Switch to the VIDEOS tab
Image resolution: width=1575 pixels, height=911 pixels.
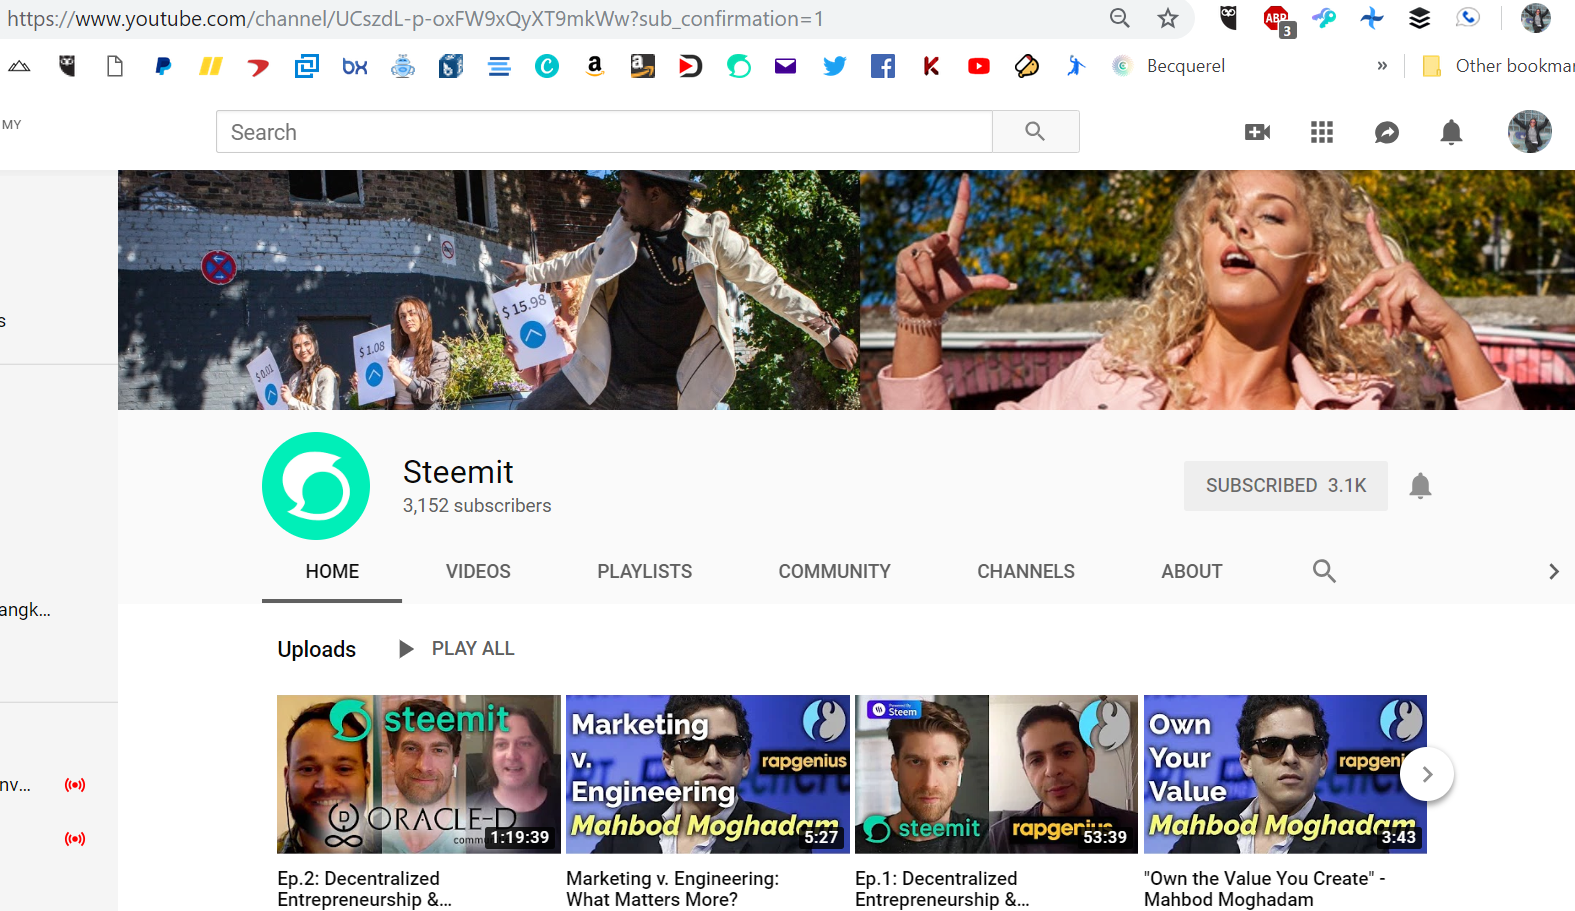pyautogui.click(x=478, y=571)
